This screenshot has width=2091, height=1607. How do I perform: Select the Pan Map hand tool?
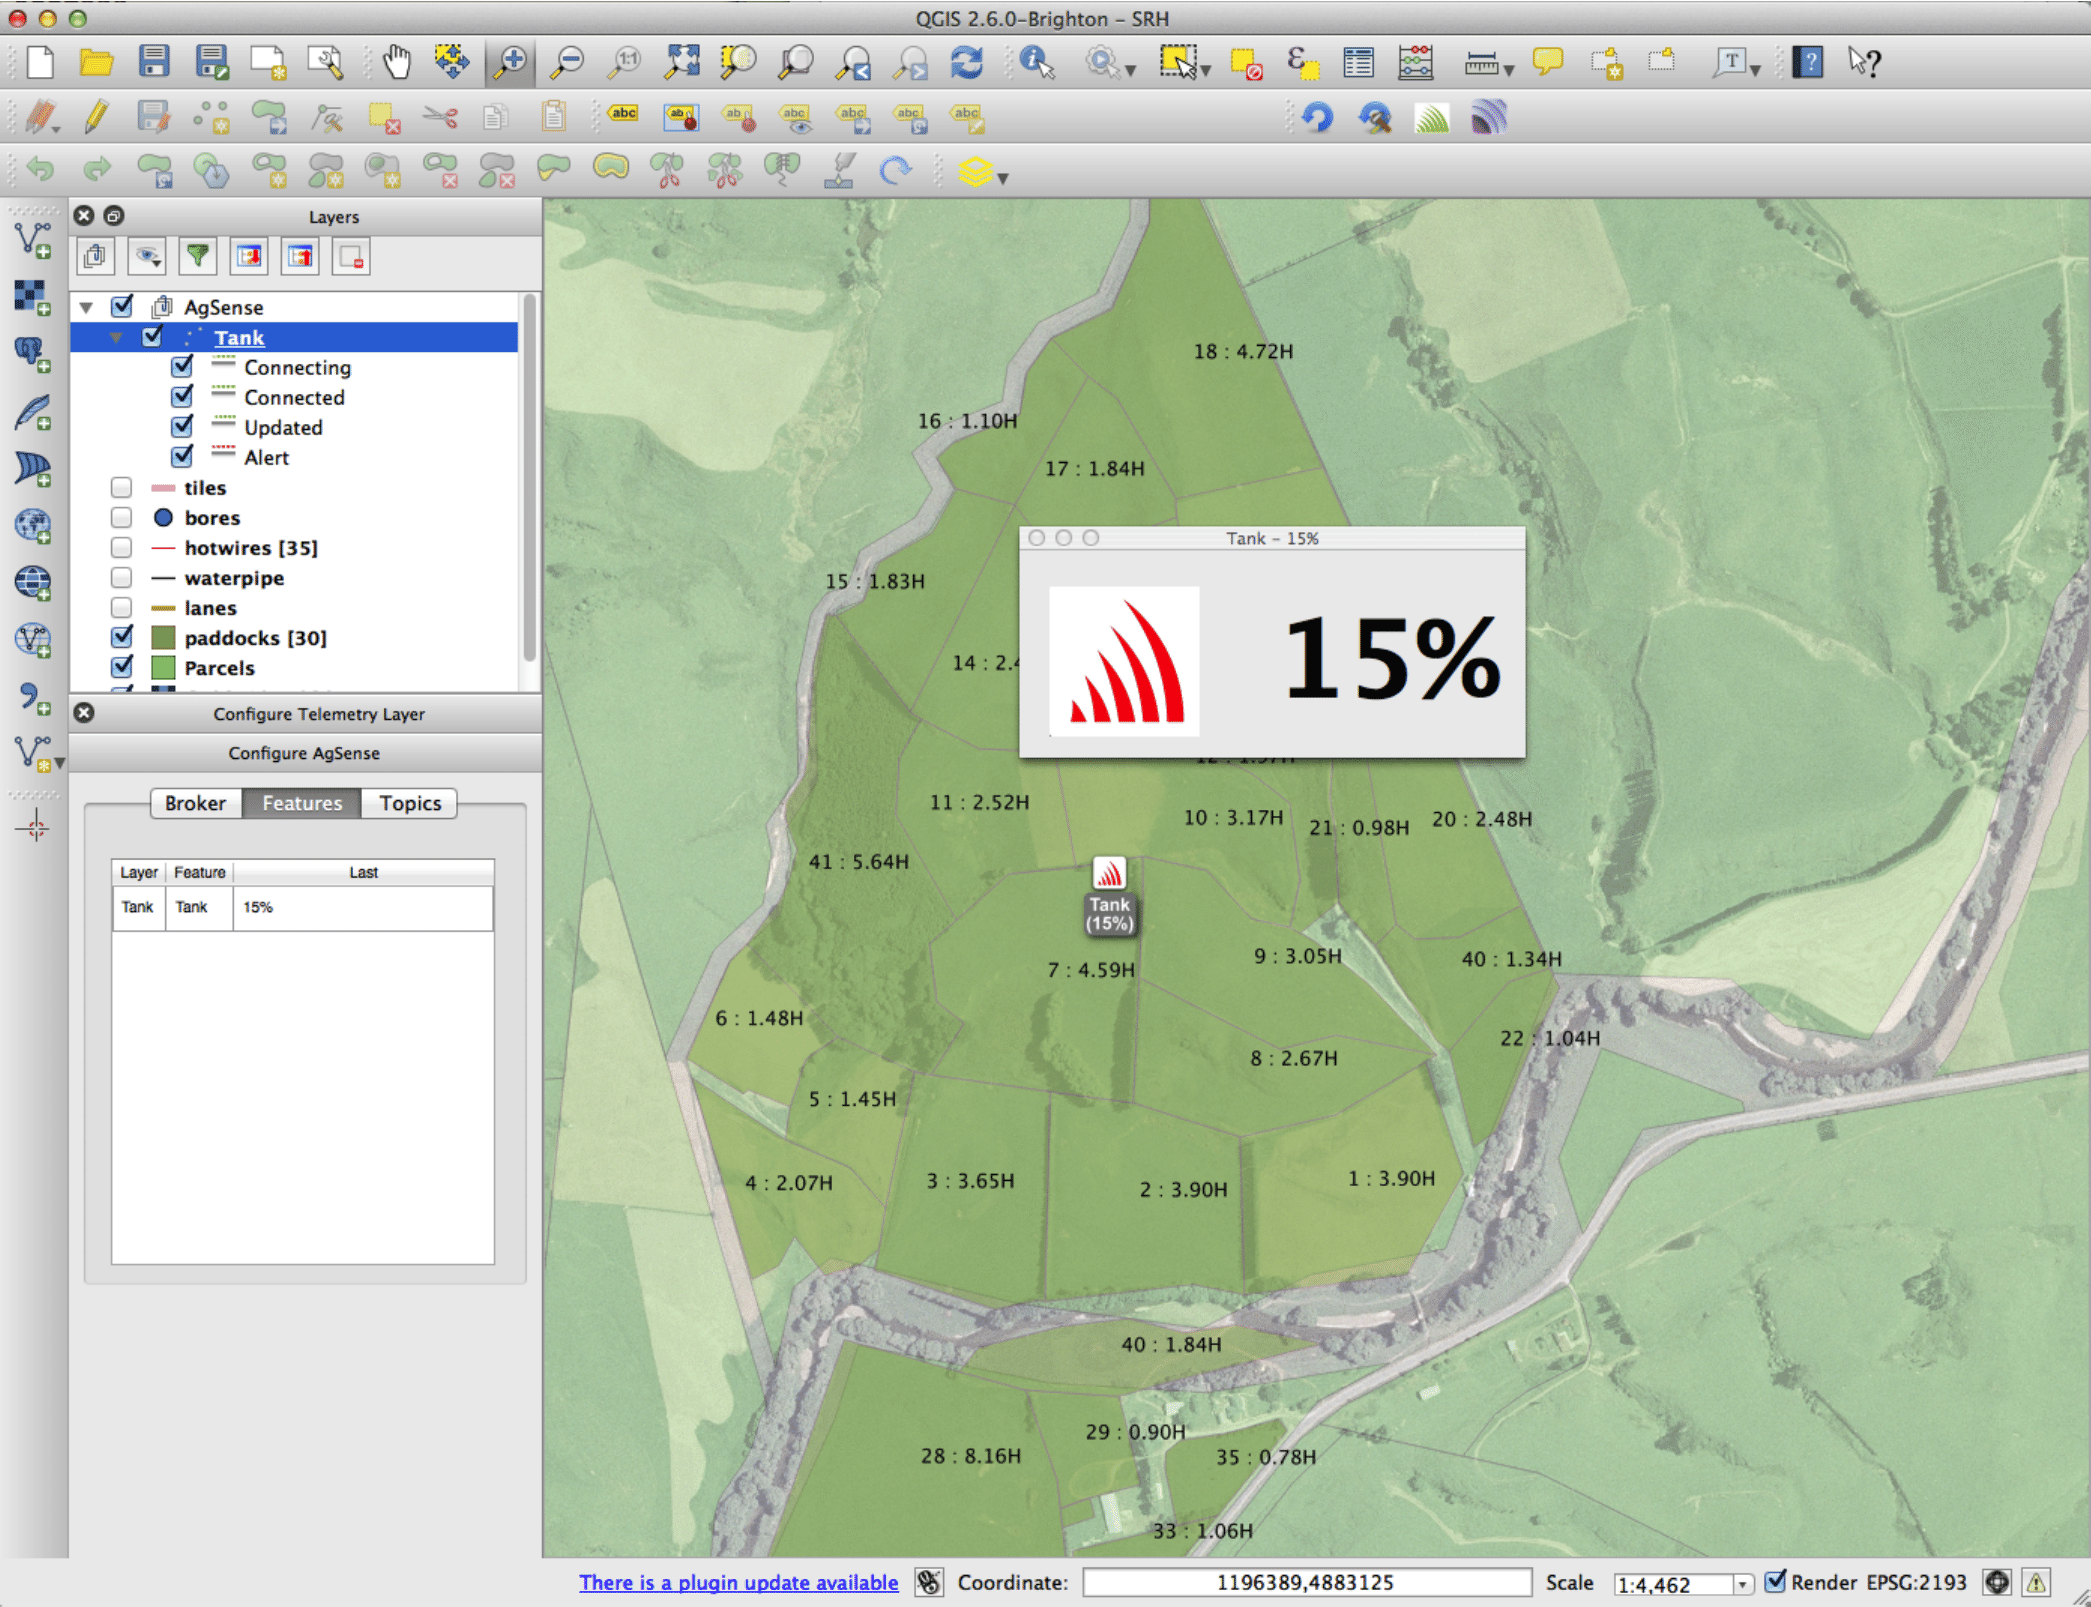click(x=397, y=62)
